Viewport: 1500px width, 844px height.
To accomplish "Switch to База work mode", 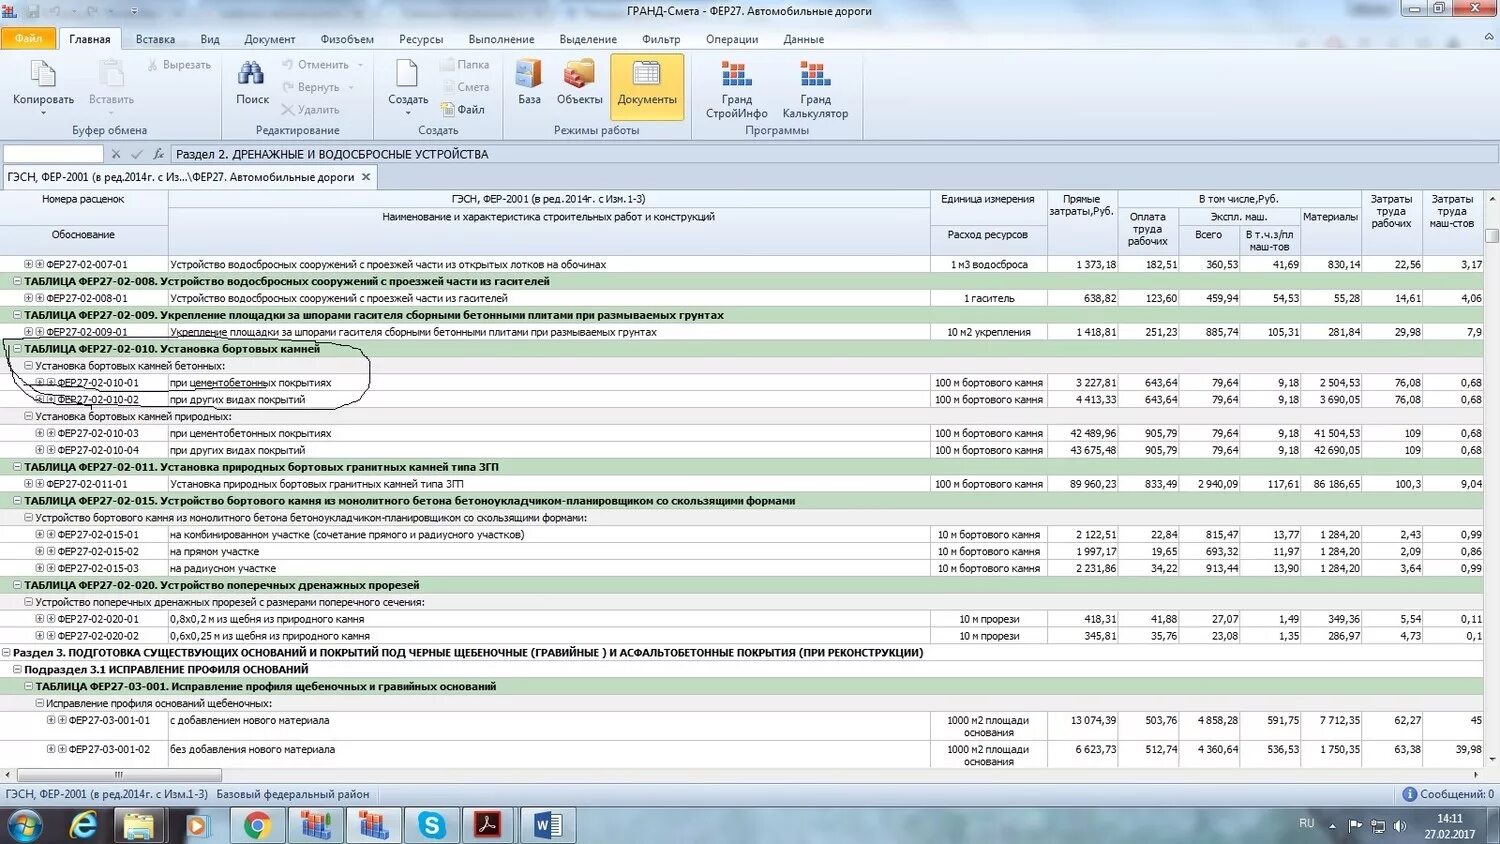I will 529,82.
